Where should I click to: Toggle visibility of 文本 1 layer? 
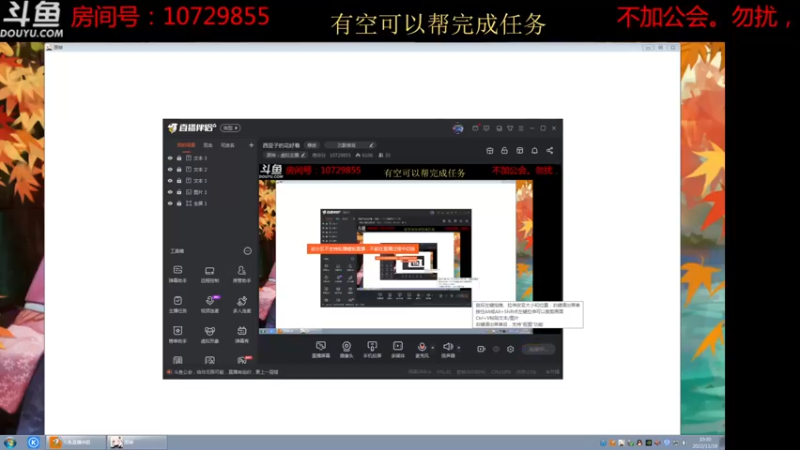(x=170, y=181)
